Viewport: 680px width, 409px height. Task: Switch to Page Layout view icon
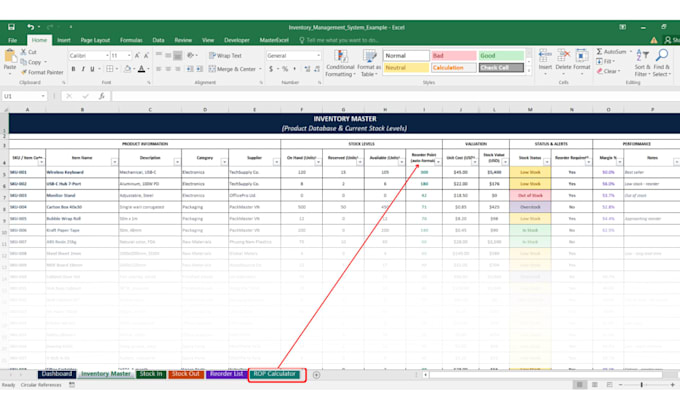point(595,385)
